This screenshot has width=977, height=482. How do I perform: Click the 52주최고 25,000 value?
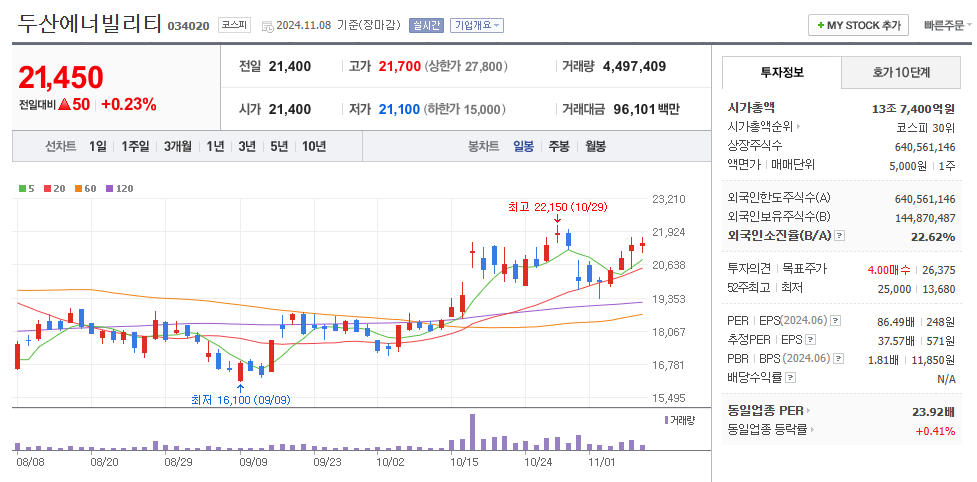click(895, 288)
